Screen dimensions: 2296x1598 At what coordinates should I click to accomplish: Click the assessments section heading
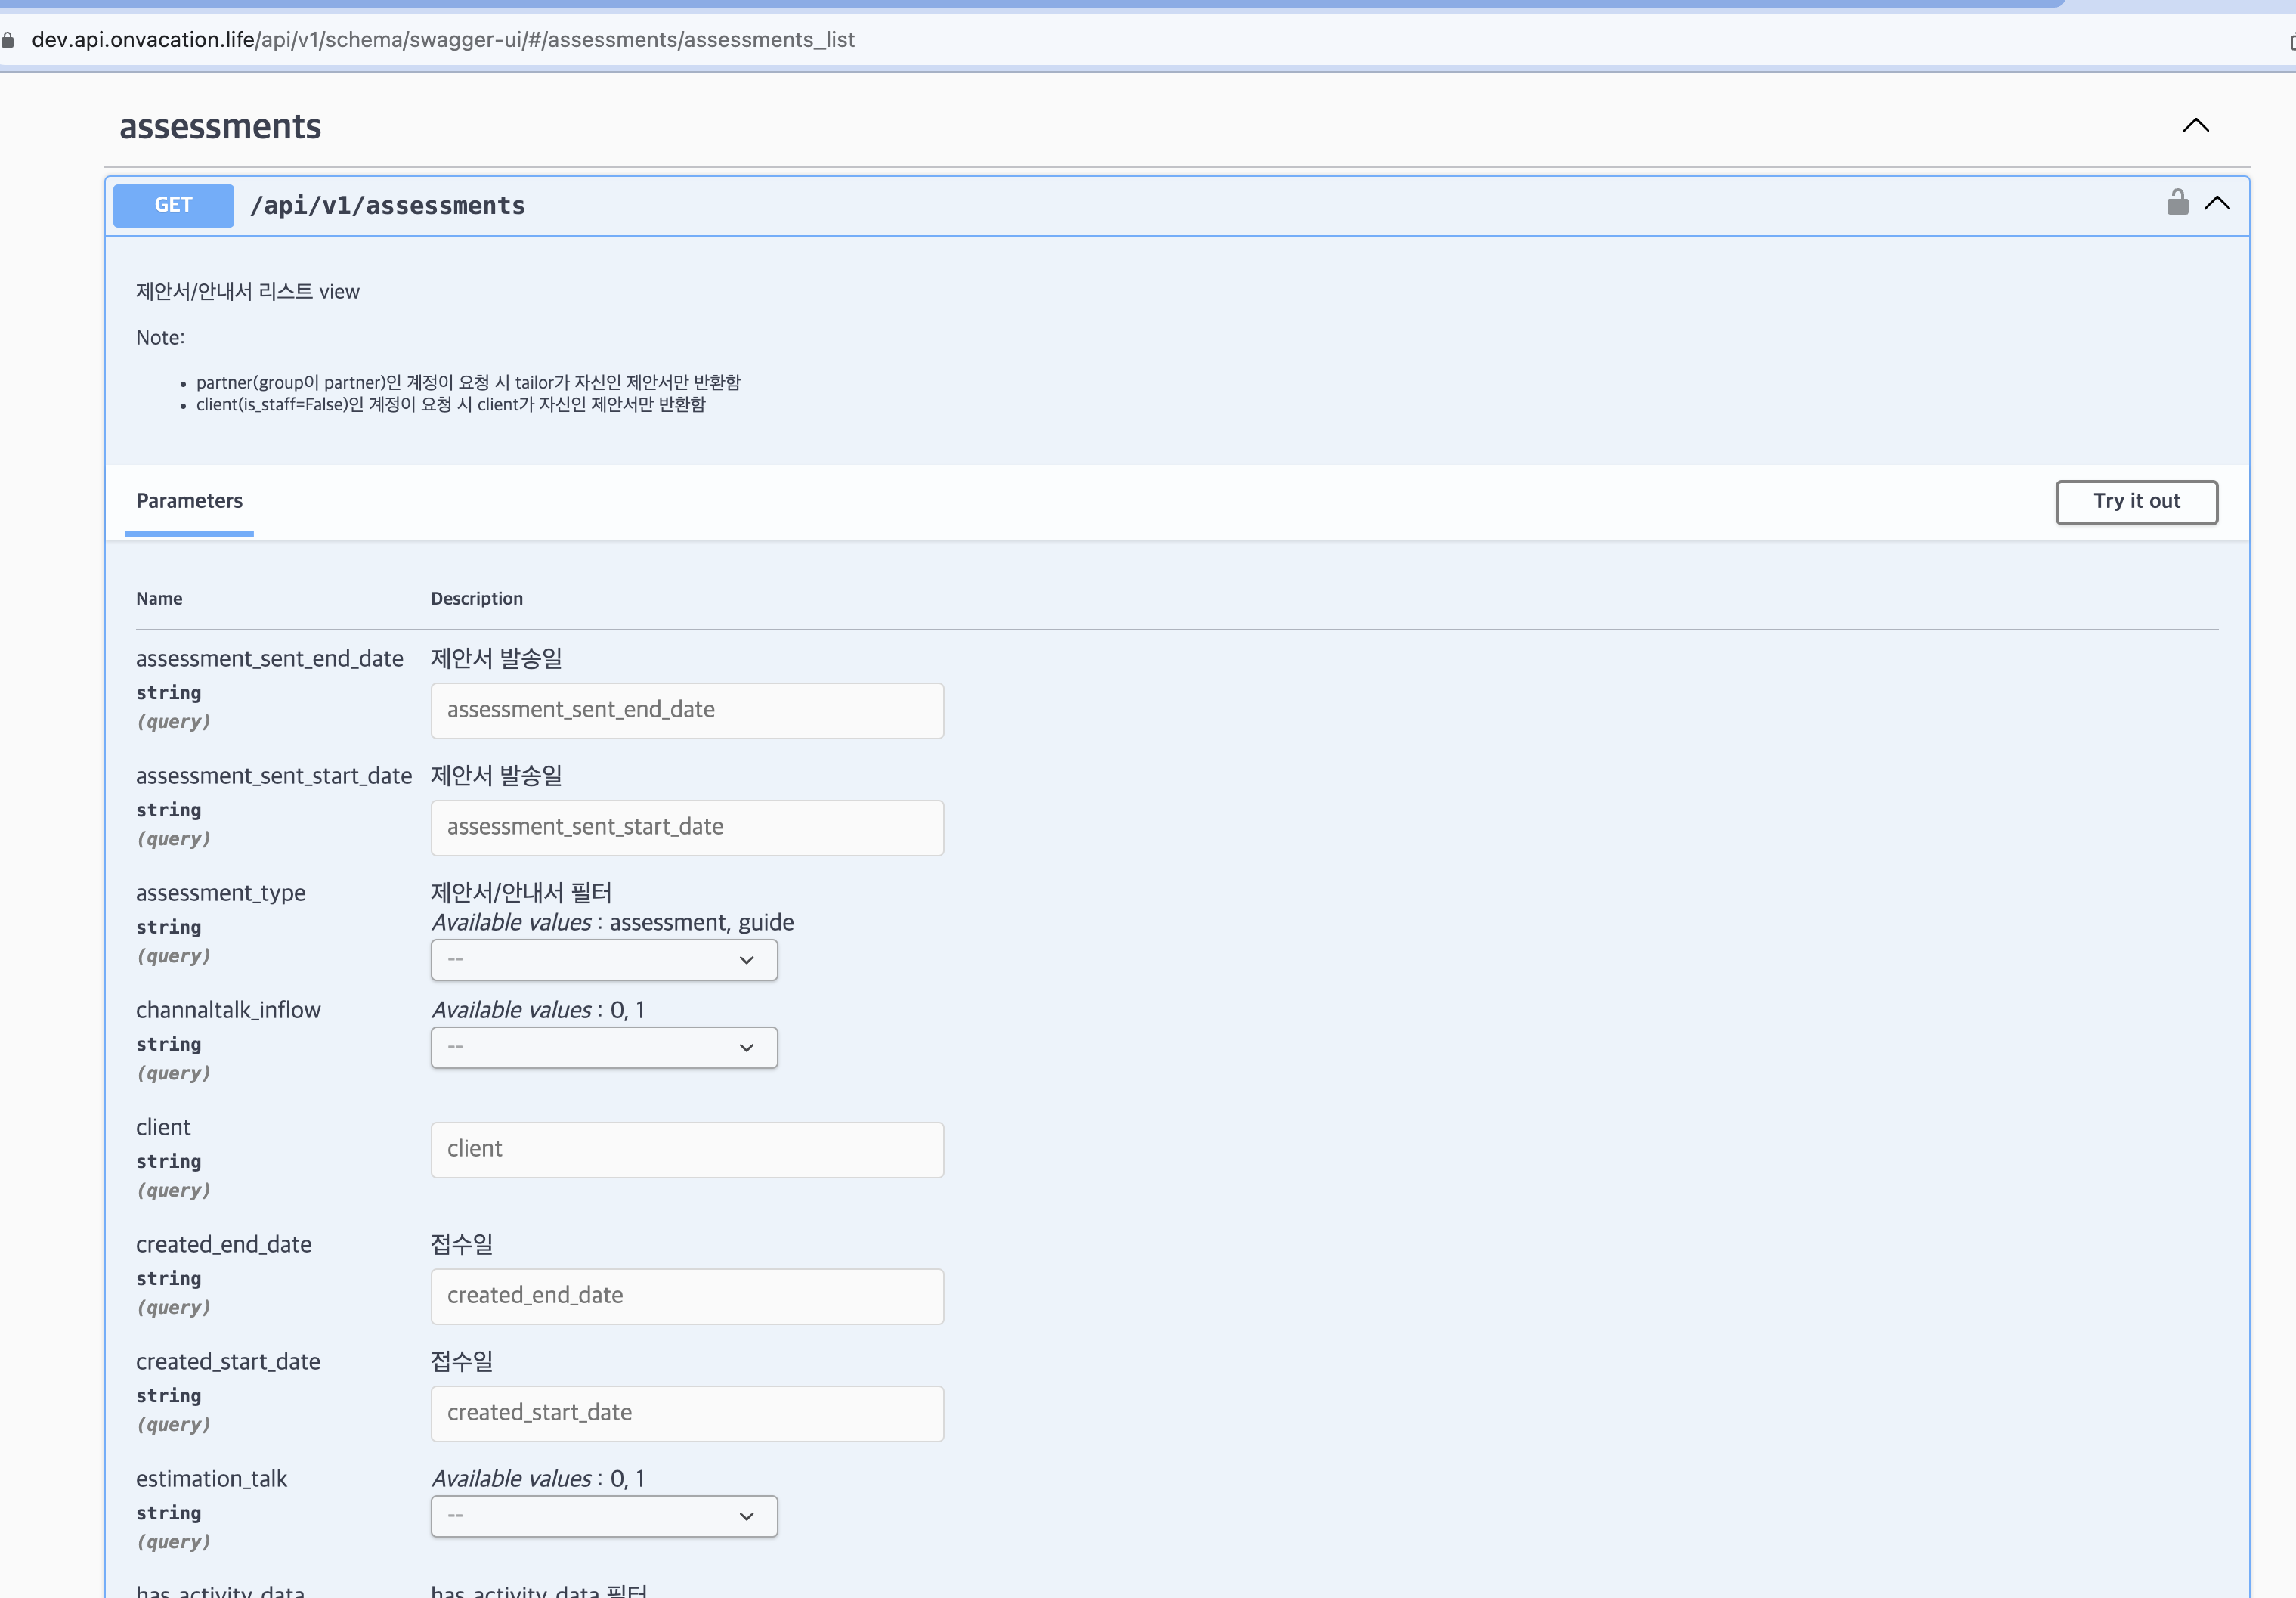220,126
